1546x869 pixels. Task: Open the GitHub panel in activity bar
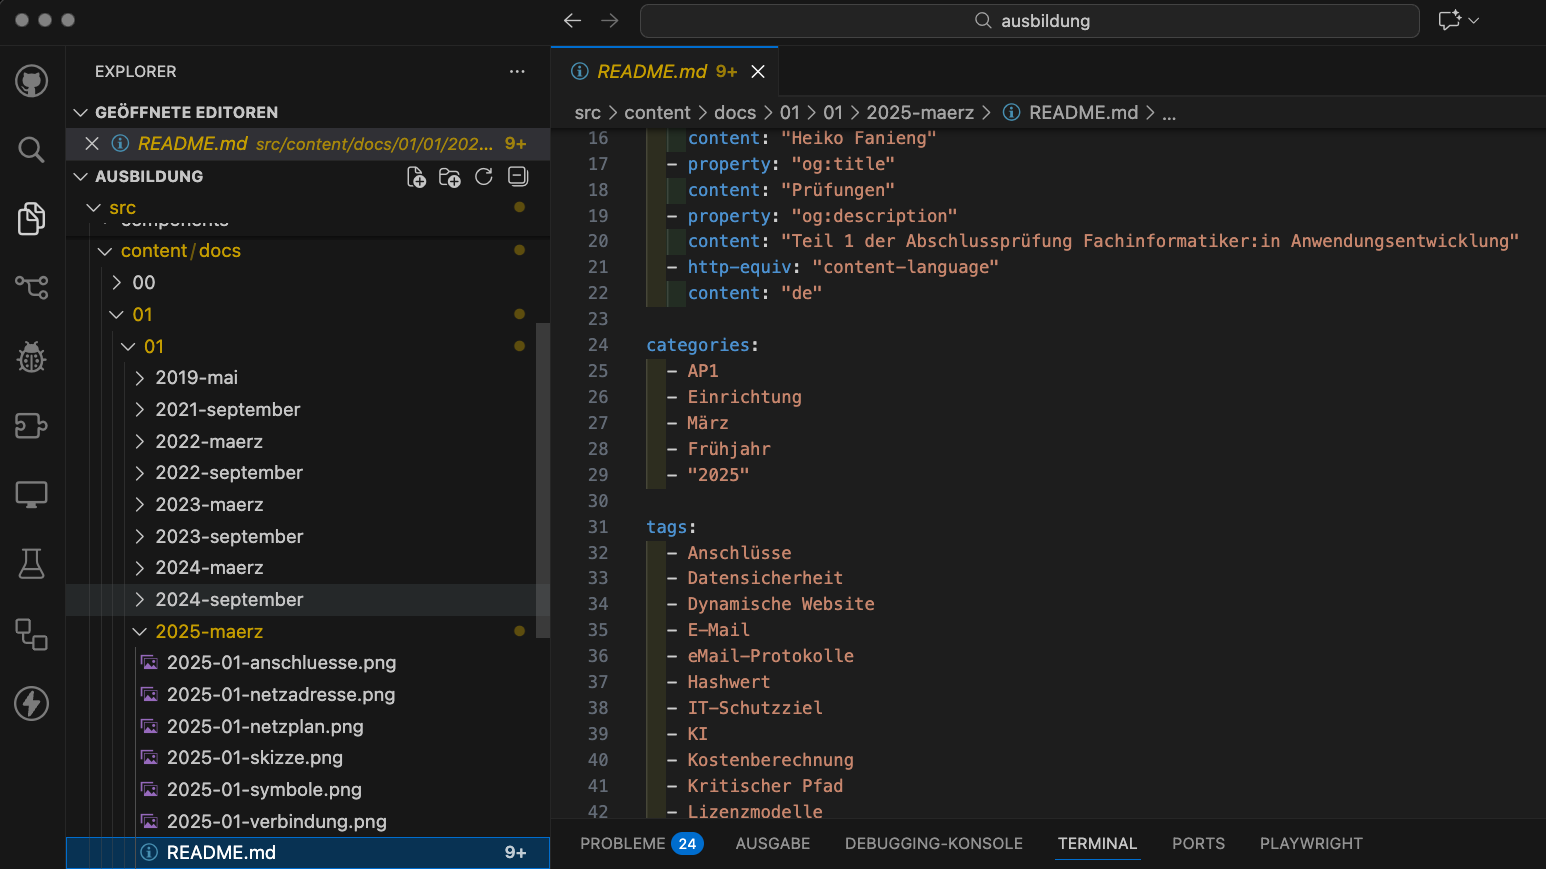click(32, 81)
